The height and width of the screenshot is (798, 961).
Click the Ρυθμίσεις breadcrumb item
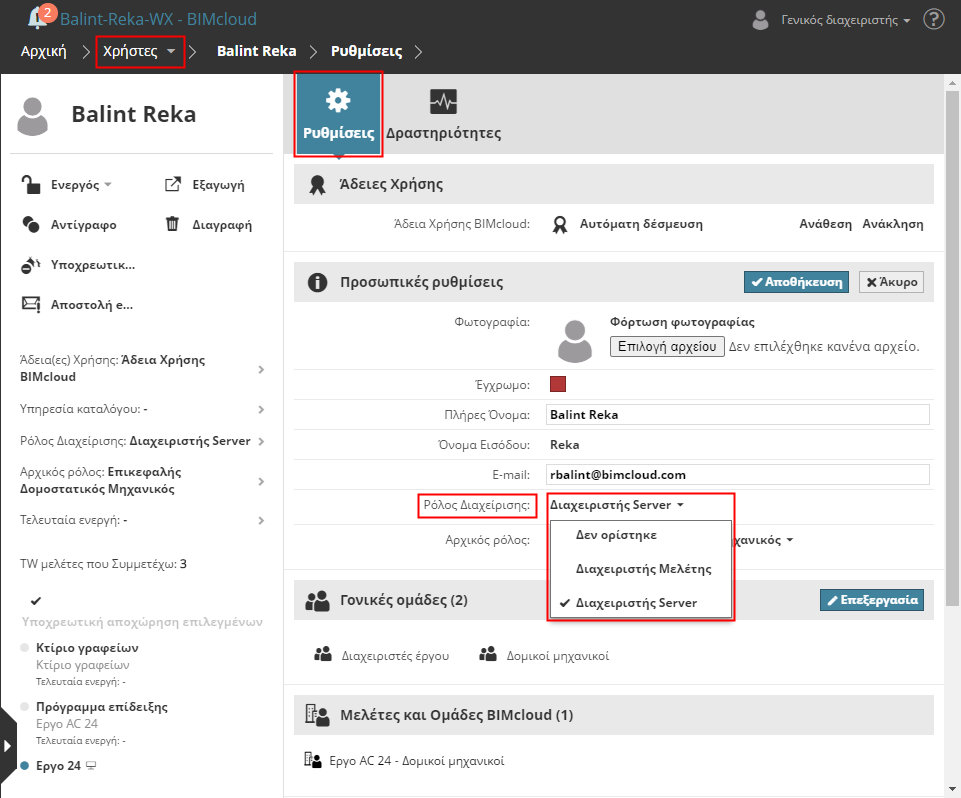367,51
